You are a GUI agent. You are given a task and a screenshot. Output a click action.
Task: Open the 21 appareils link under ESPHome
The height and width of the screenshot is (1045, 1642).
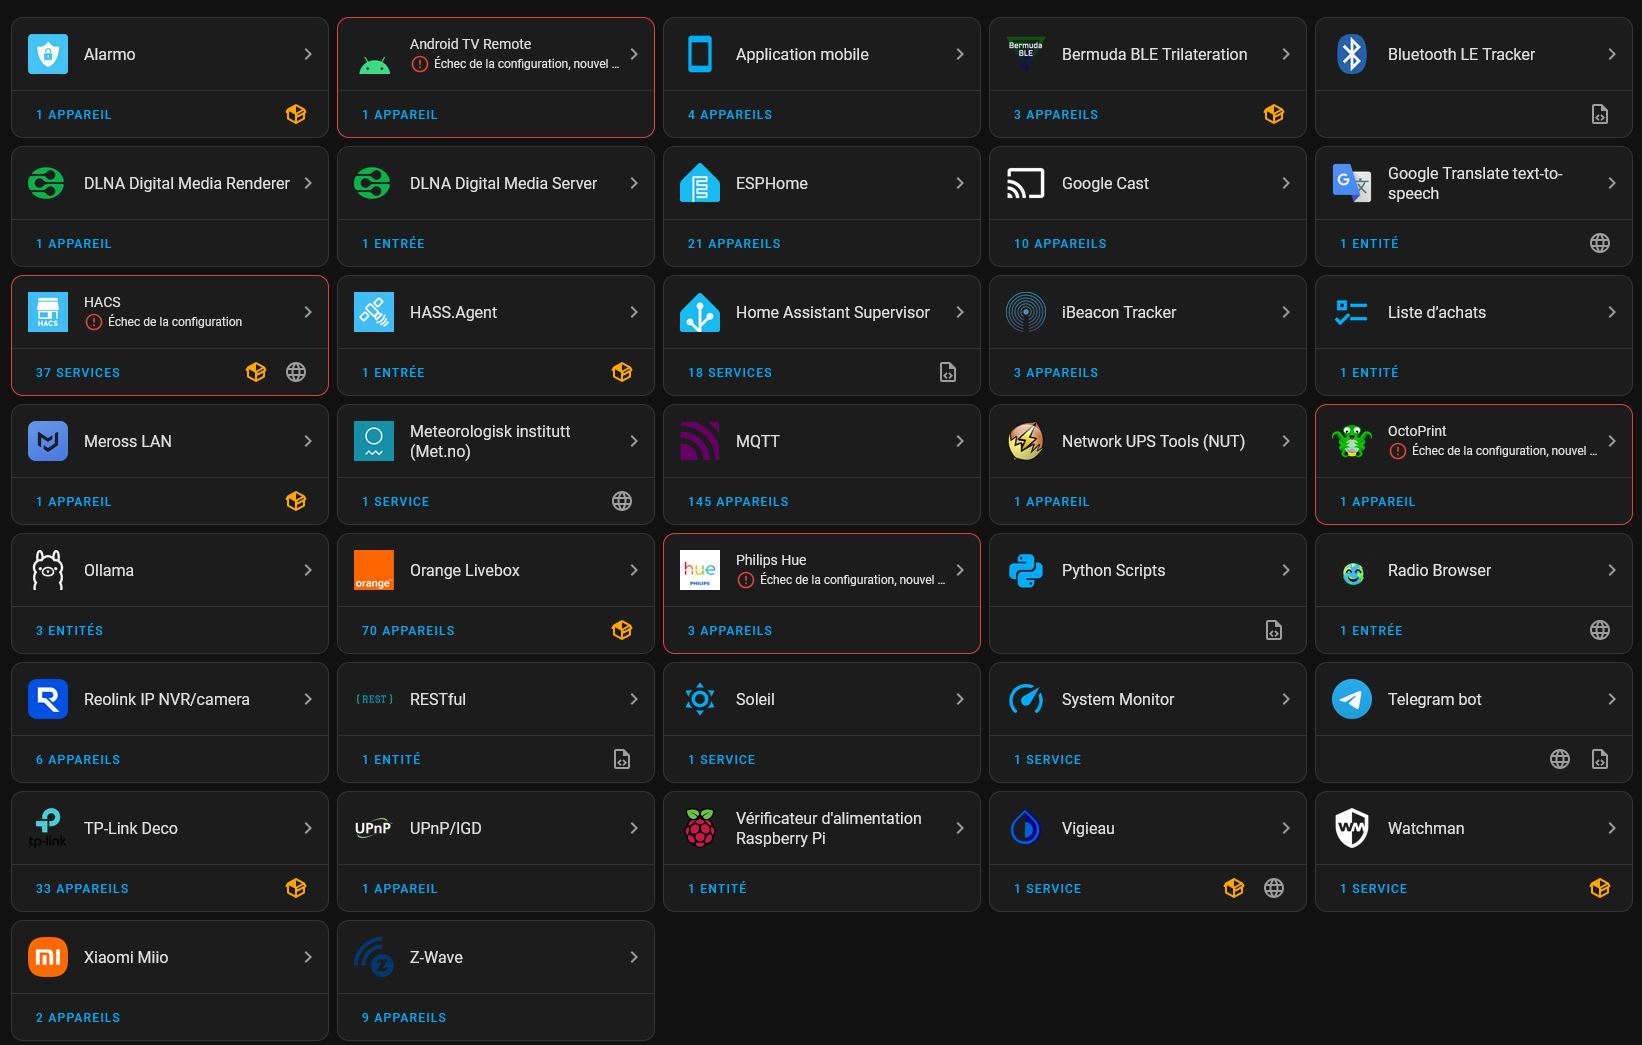(x=734, y=244)
